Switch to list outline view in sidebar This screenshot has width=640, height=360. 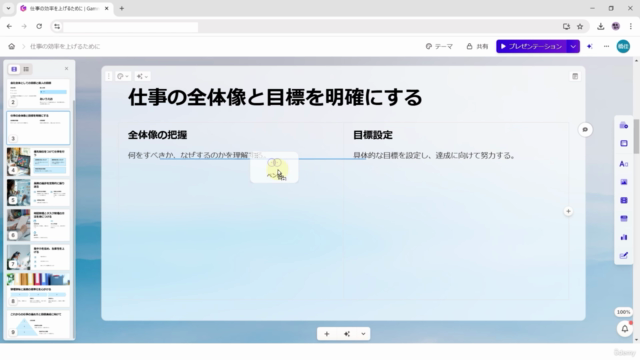(x=26, y=69)
